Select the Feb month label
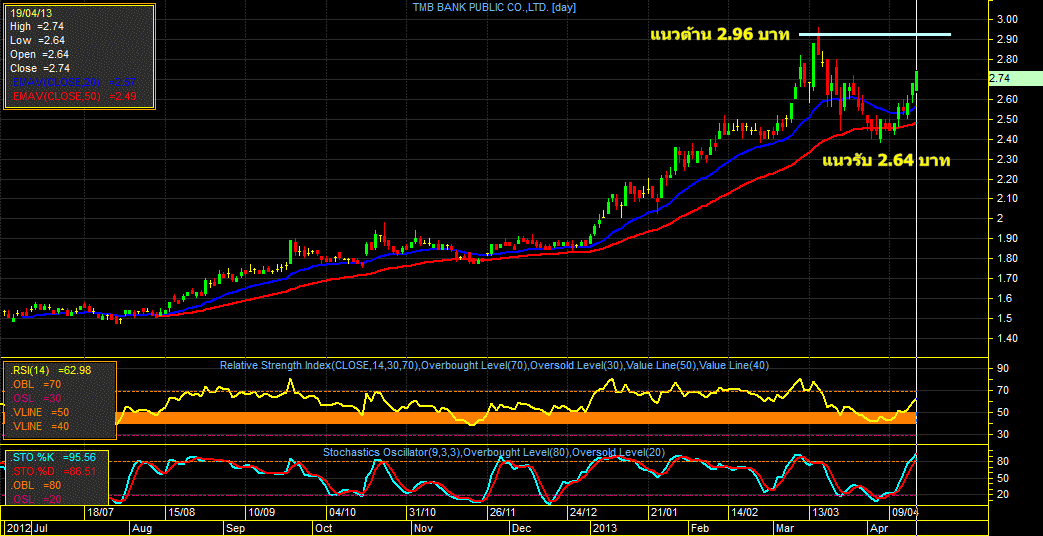1043x536 pixels. pos(700,528)
